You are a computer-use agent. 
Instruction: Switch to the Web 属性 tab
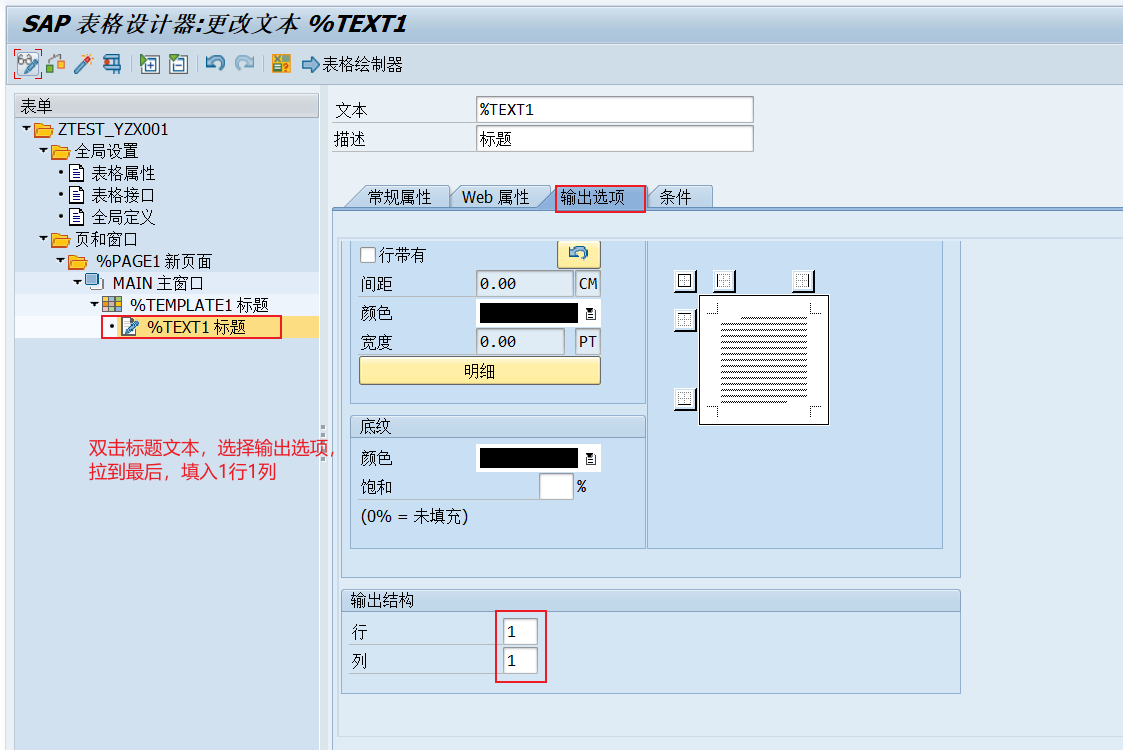point(498,196)
